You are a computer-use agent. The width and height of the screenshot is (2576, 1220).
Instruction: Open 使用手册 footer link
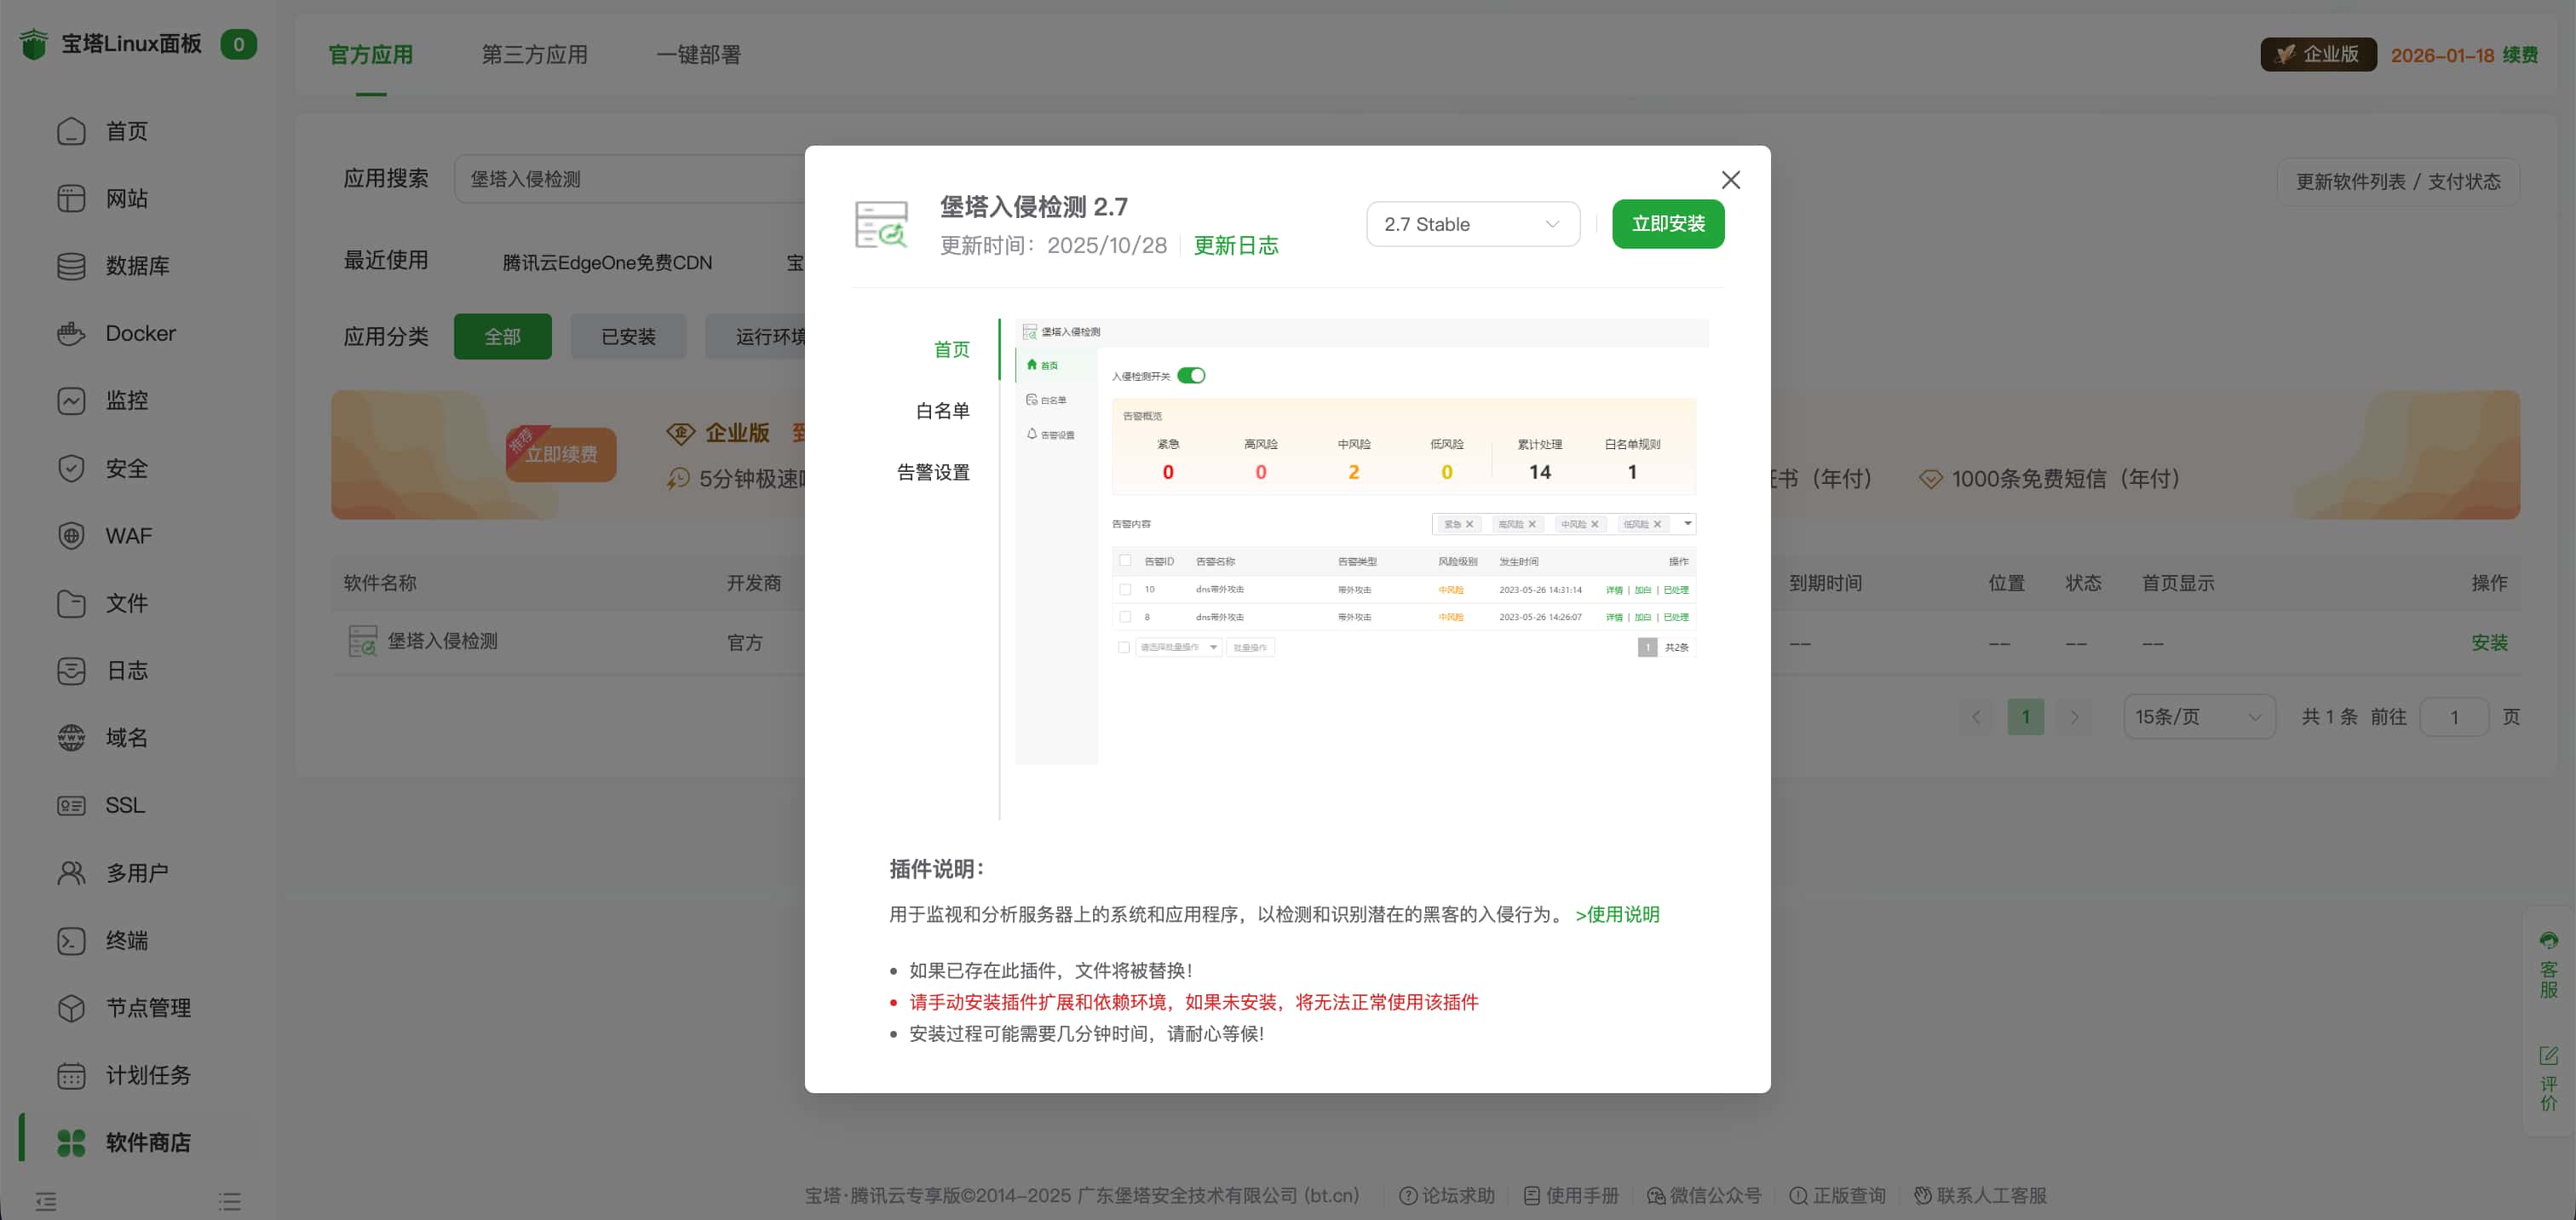click(1570, 1195)
